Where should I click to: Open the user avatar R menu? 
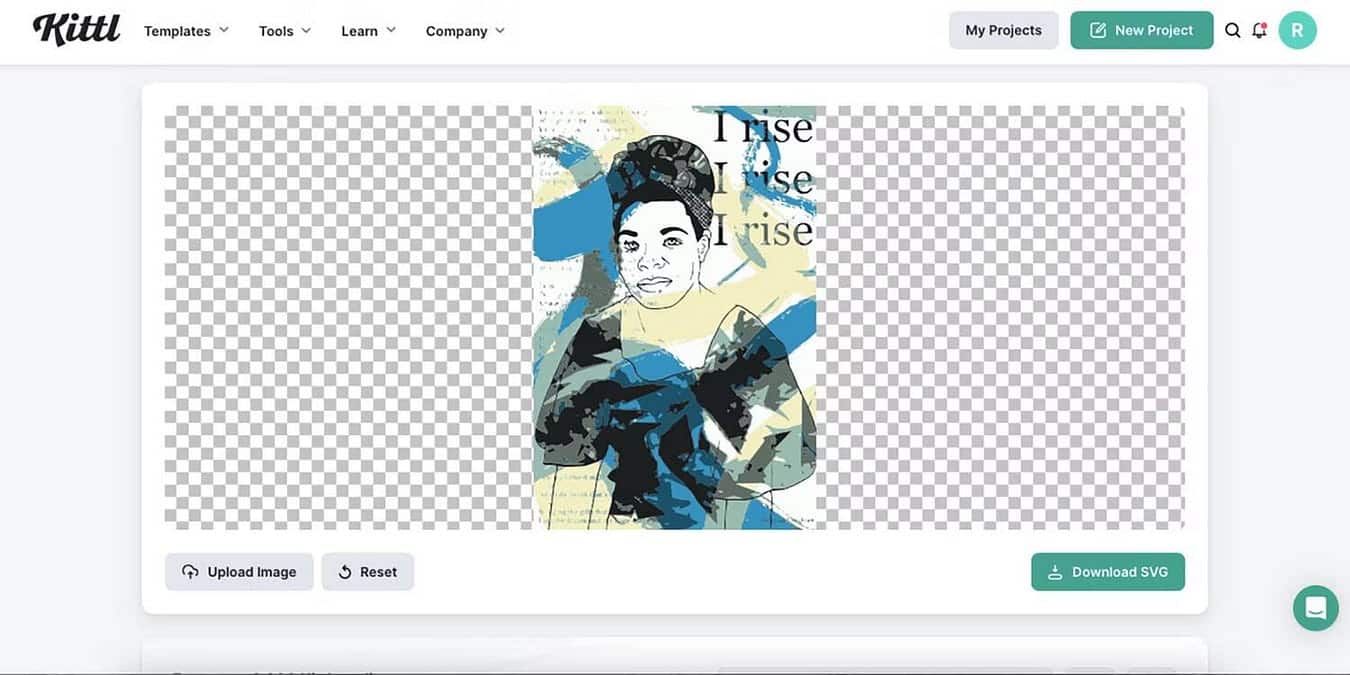tap(1297, 30)
